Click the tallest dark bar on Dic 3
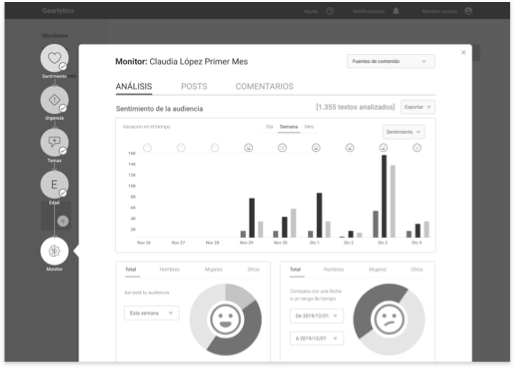This screenshot has height=368, width=515. [384, 196]
